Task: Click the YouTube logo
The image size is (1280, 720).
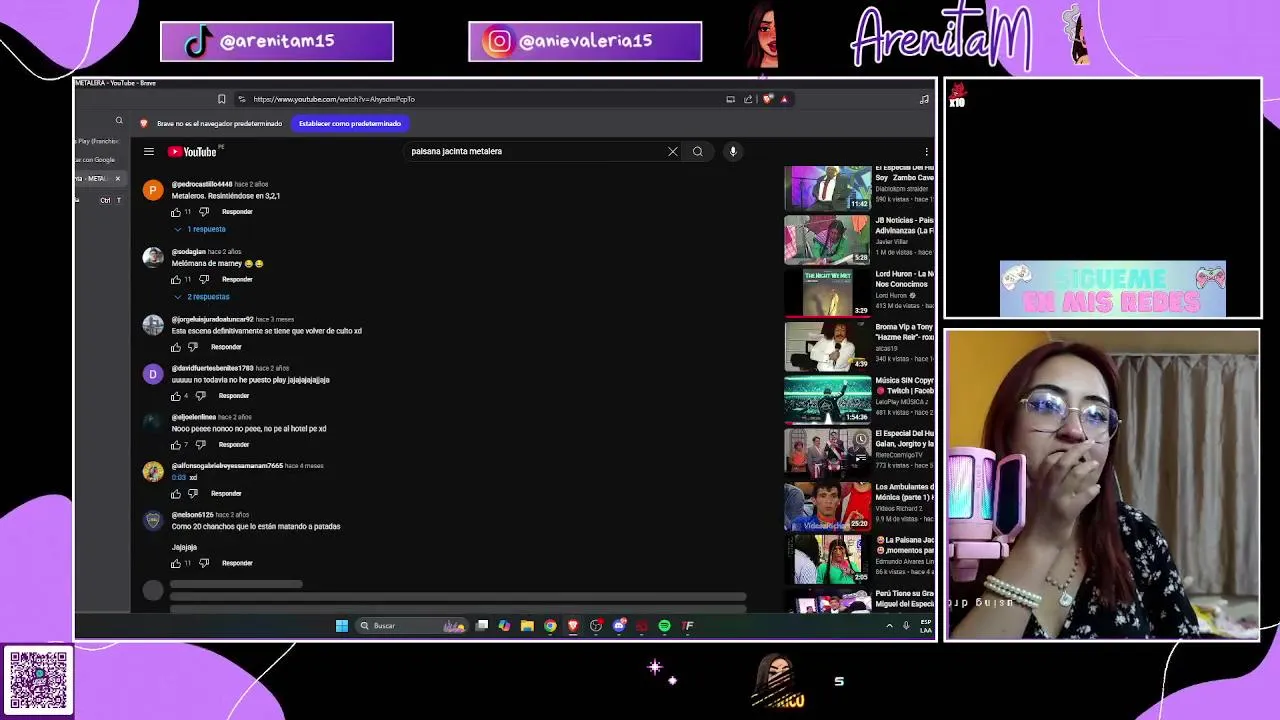Action: [192, 152]
